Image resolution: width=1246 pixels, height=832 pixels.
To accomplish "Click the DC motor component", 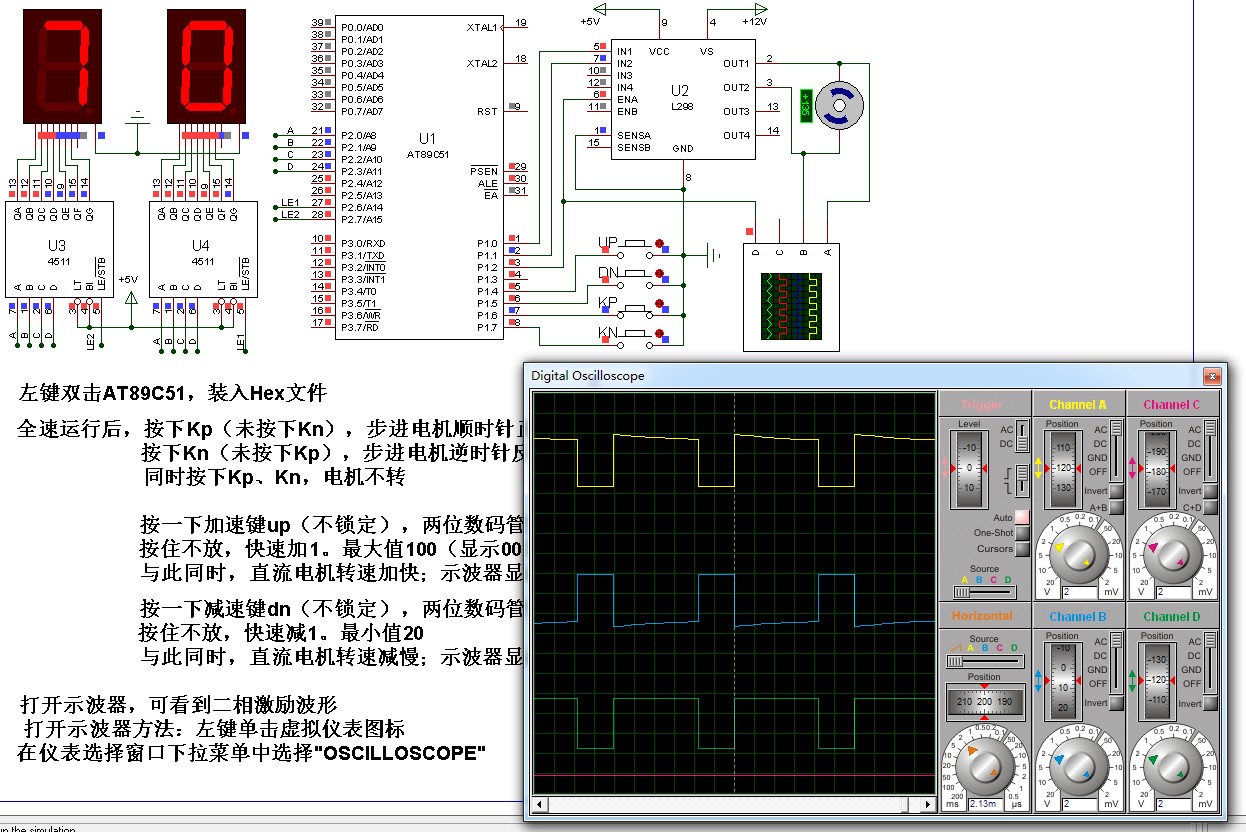I will pos(838,105).
